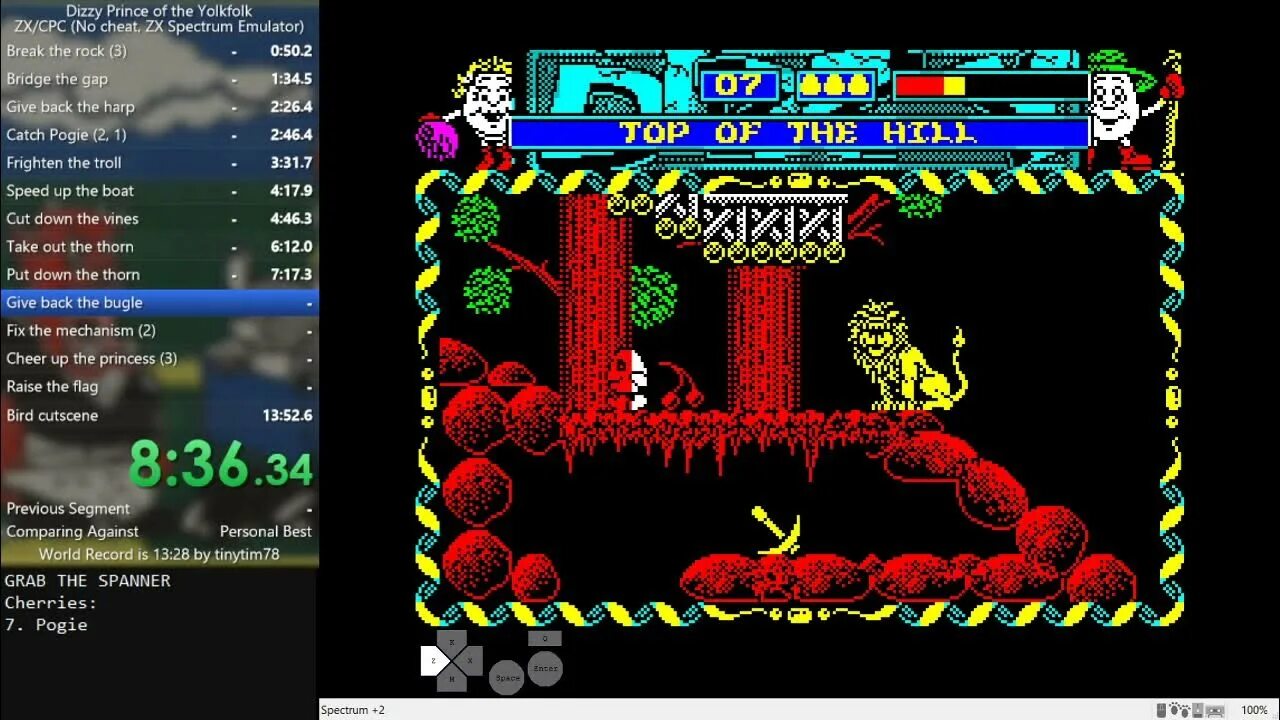Click the Q key above the Enter button
Screen dimensions: 1280x720
coord(545,638)
